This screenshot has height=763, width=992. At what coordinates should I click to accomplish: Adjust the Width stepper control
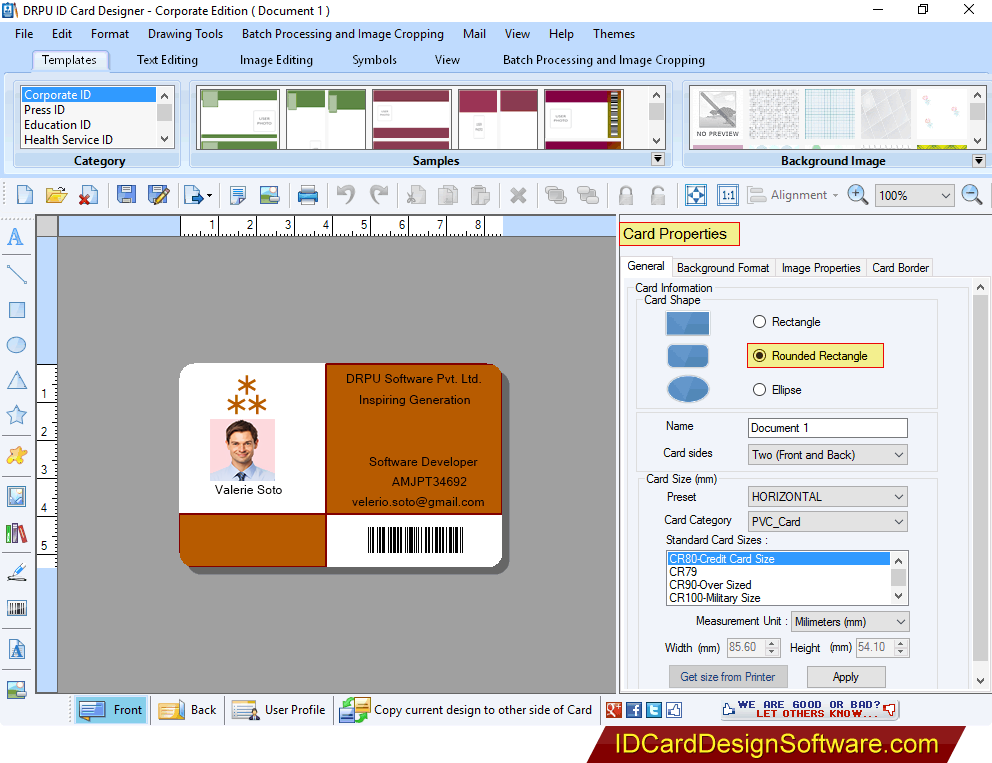pyautogui.click(x=772, y=647)
